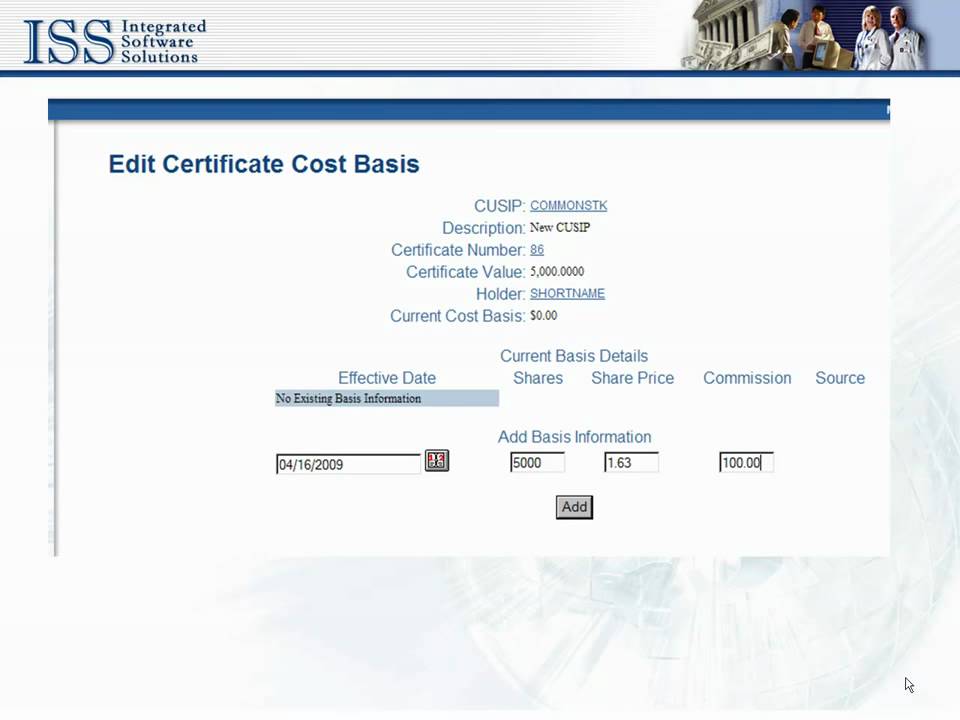Screen dimensions: 960x720
Task: Focus the Shares field containing 5000
Action: coord(538,462)
